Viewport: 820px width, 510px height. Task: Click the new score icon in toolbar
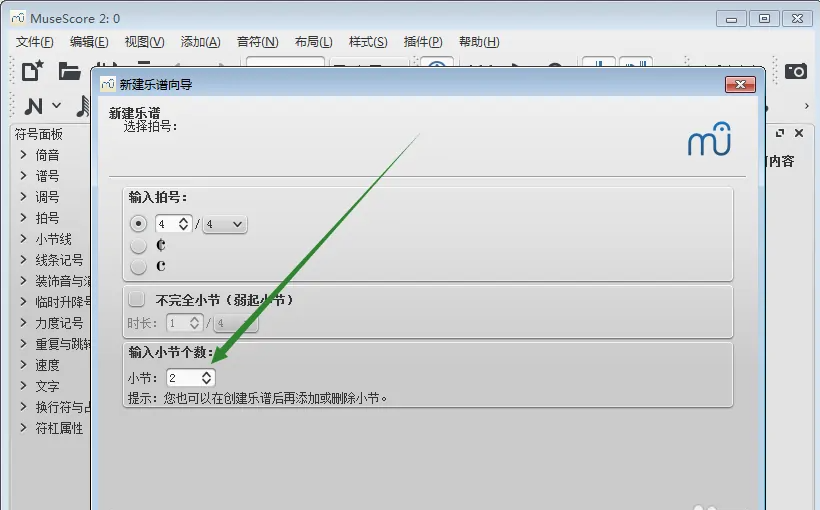point(32,71)
